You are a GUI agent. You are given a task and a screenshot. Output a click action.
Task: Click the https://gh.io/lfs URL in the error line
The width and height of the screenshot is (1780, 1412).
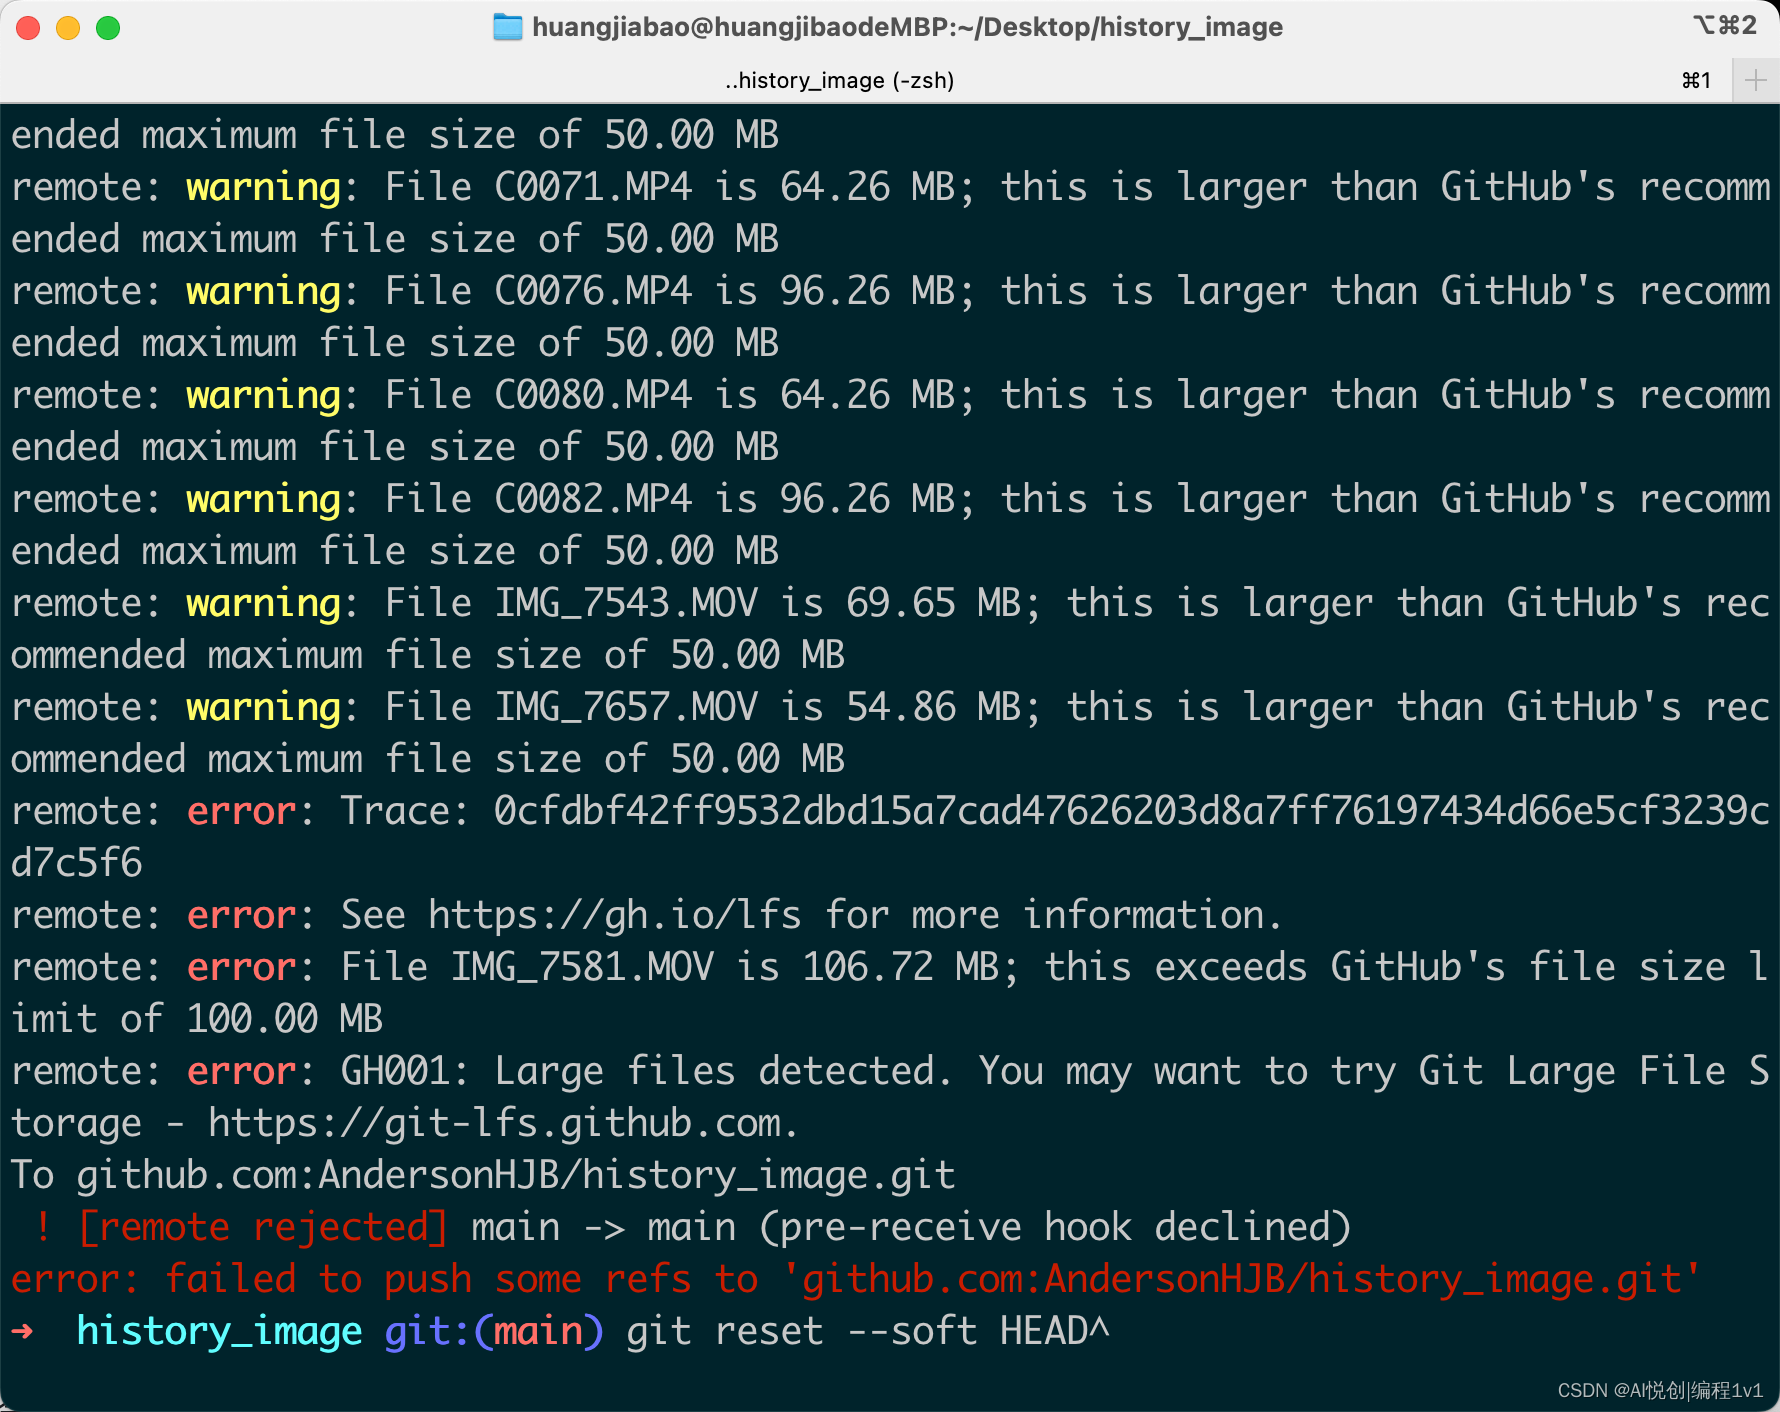pos(615,915)
